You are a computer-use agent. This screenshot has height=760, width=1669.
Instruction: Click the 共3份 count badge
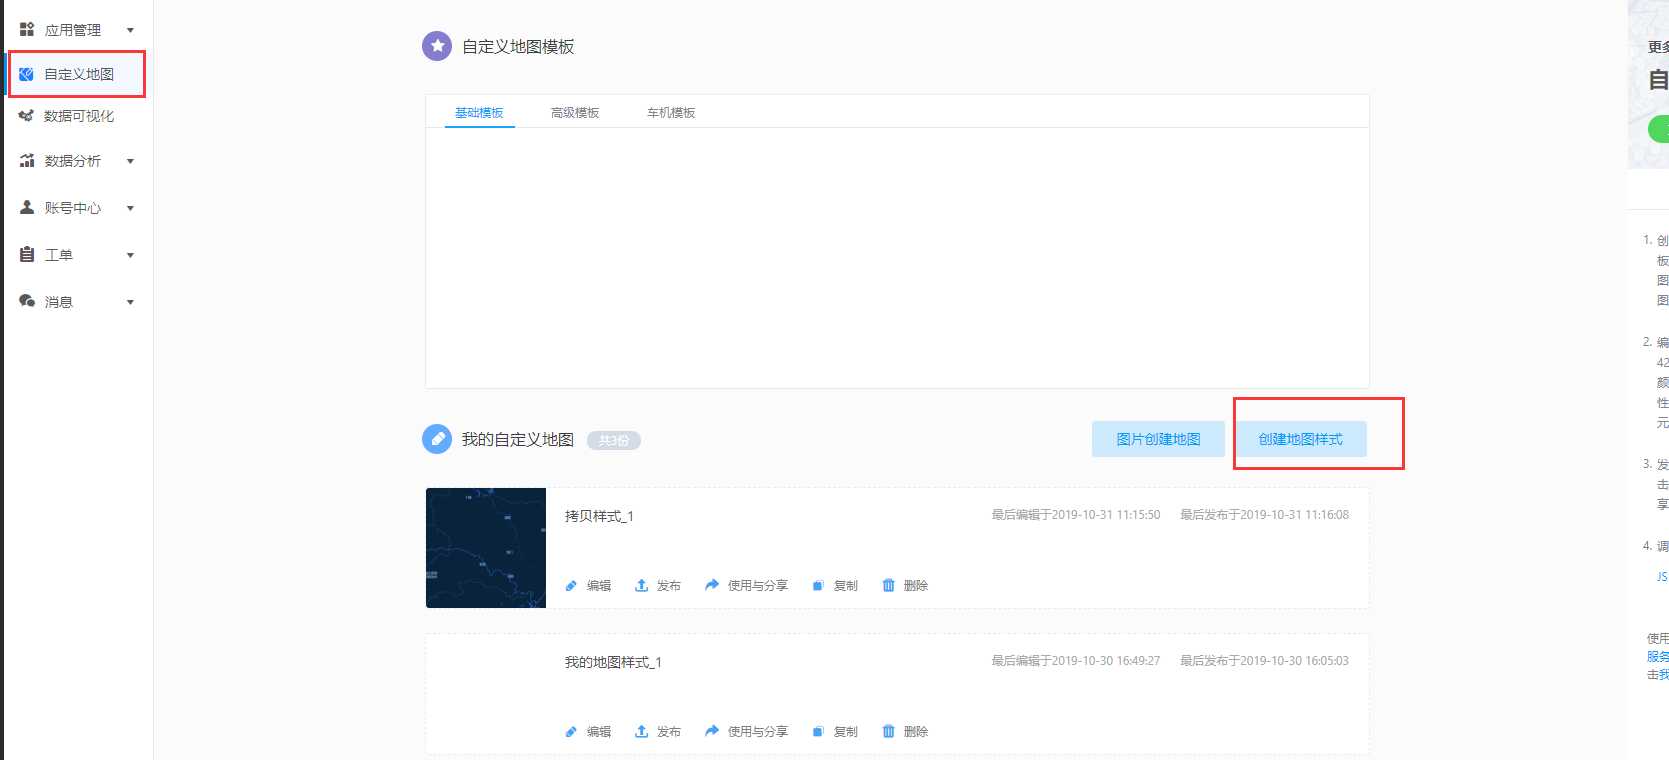point(613,440)
